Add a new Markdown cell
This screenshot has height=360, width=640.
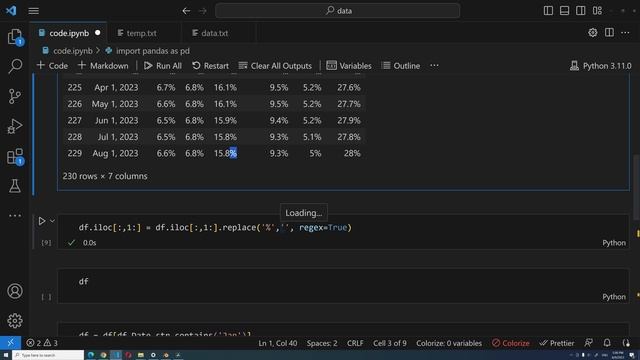103,66
